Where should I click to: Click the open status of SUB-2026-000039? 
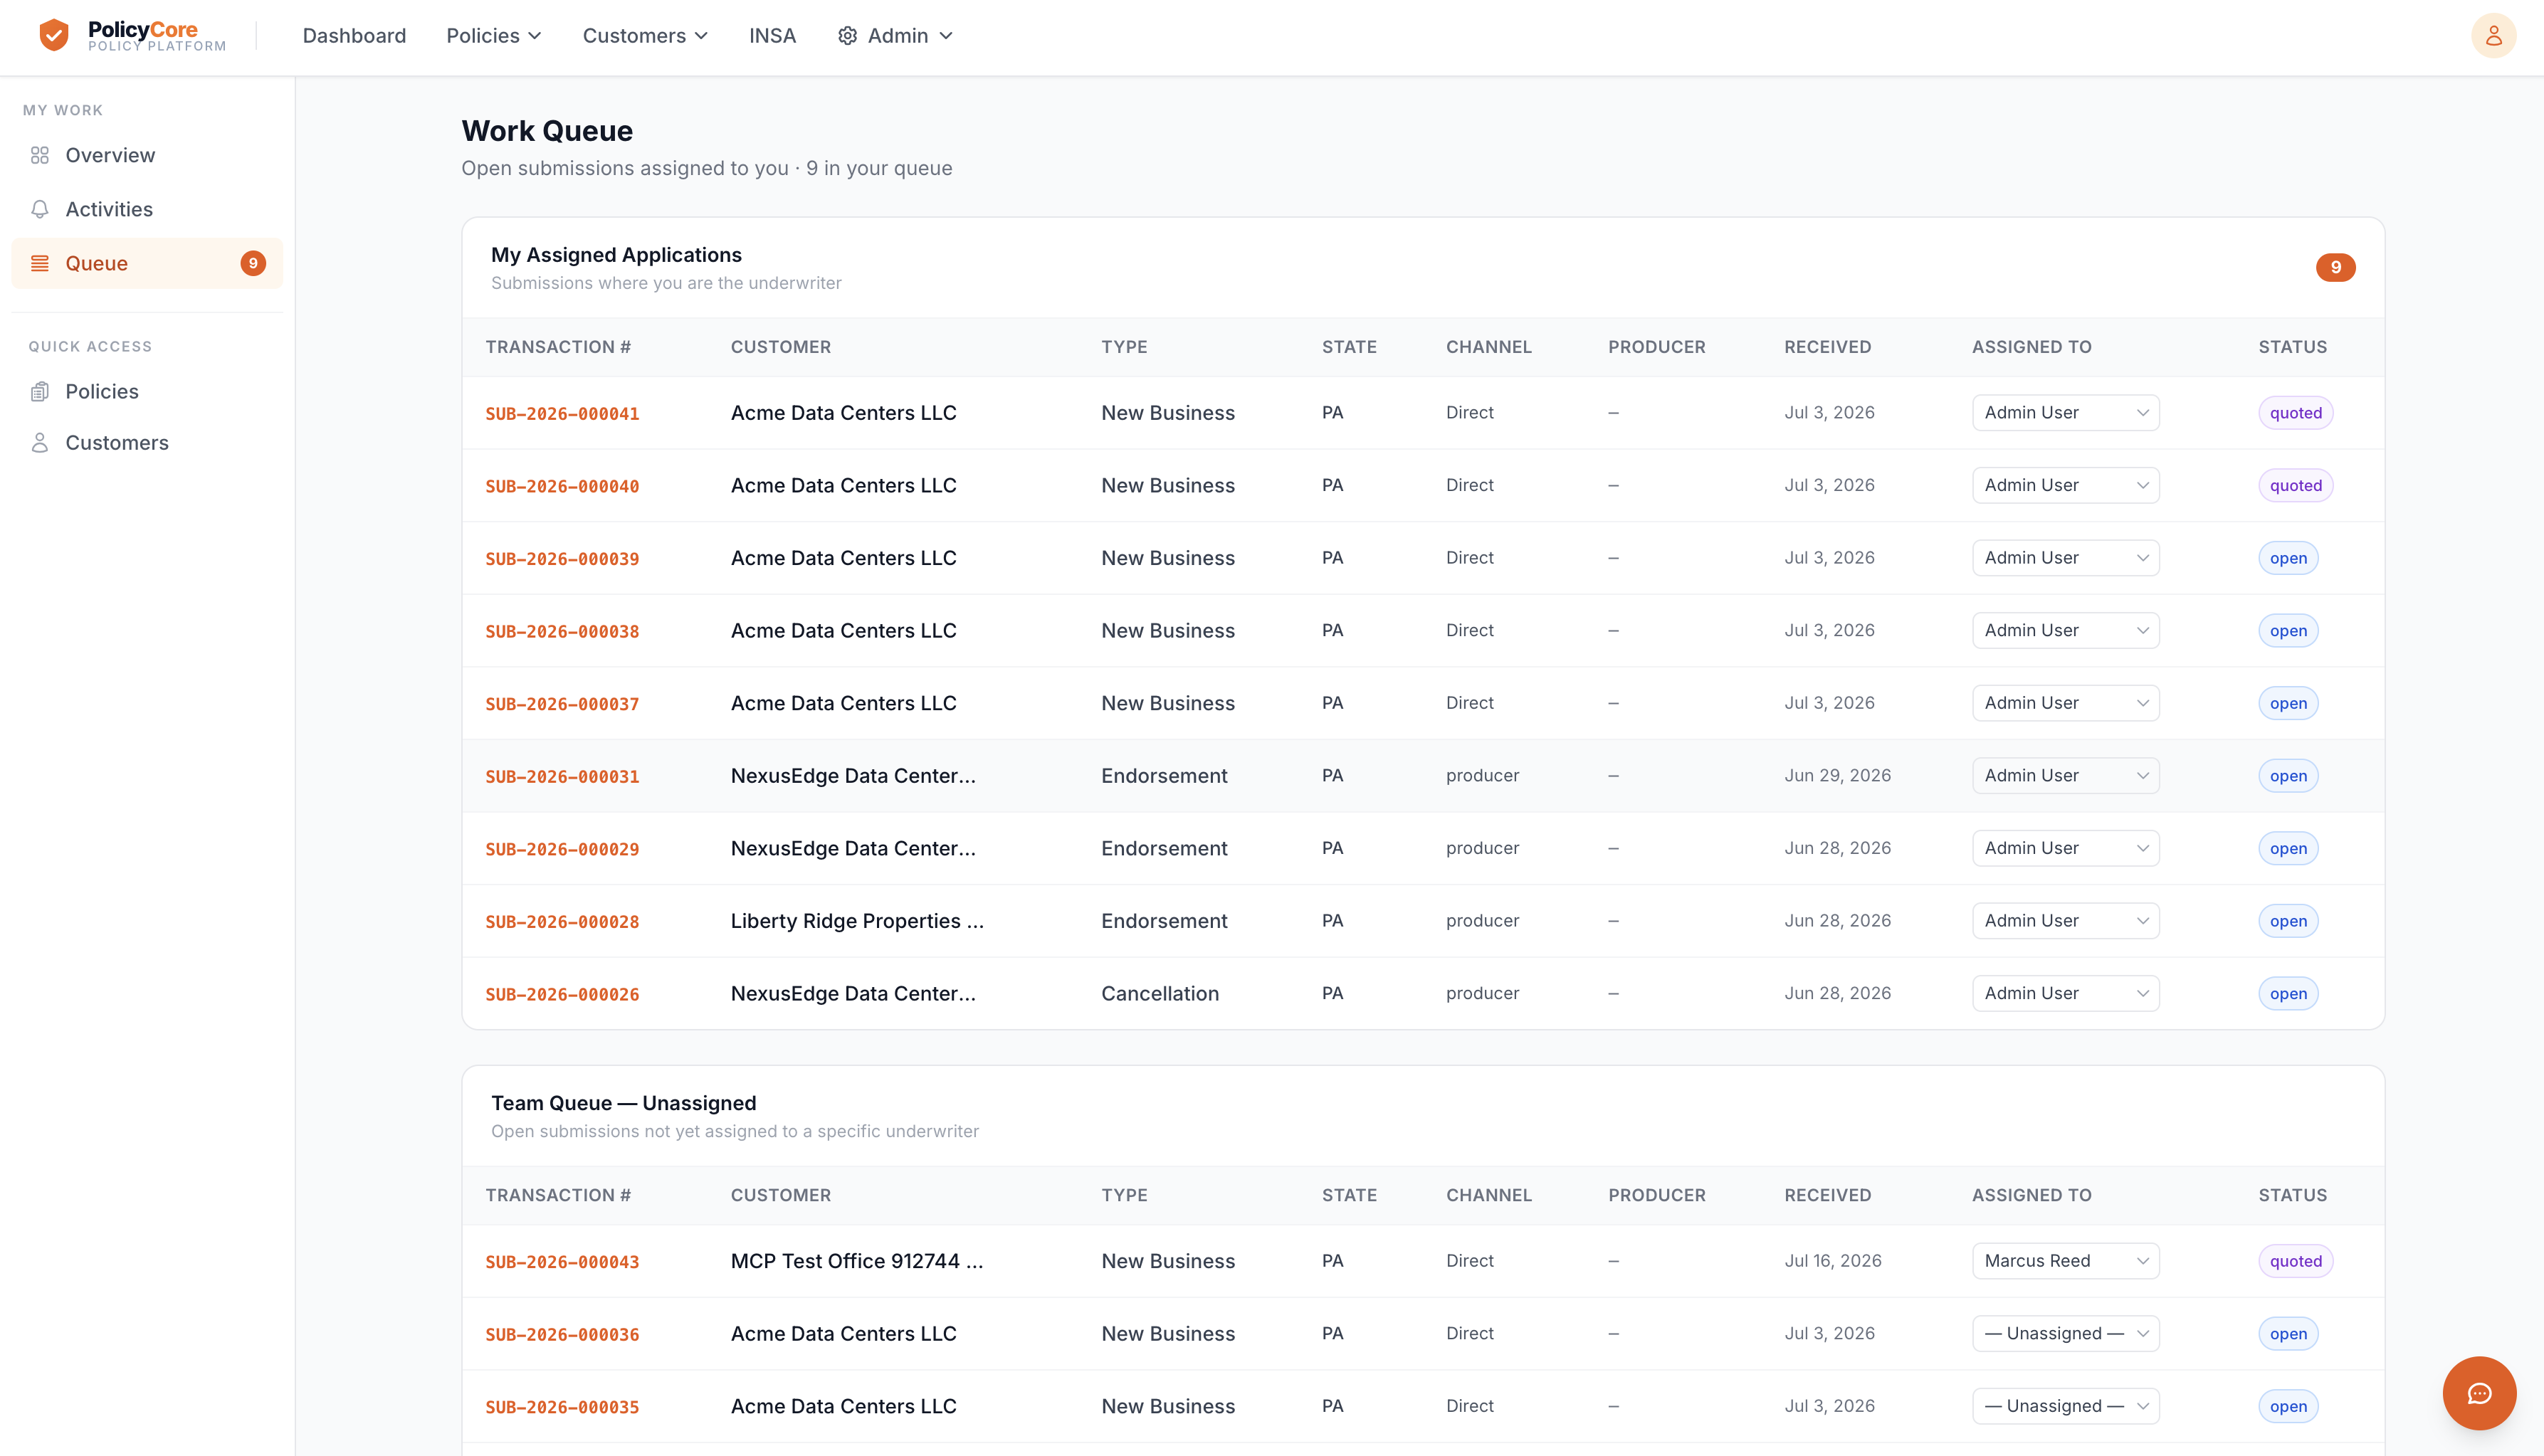pos(2288,558)
